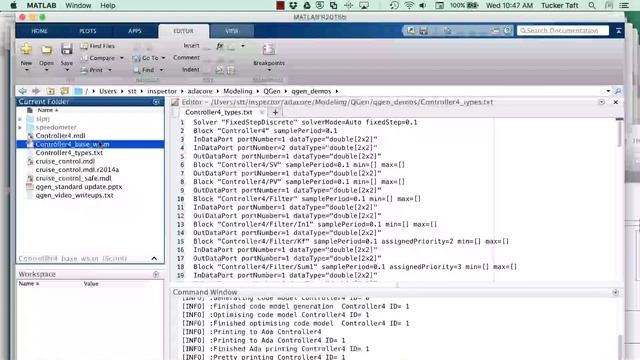Click the back navigation arrow in the address bar
Screen dimensions: 640x360
tap(22, 91)
